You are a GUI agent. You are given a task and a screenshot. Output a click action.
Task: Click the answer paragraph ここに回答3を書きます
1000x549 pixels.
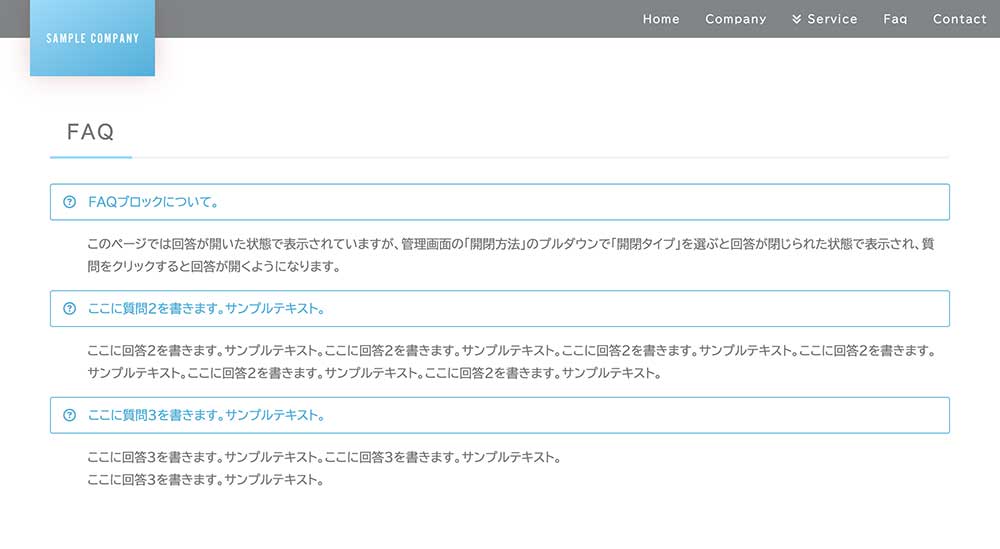(x=324, y=468)
